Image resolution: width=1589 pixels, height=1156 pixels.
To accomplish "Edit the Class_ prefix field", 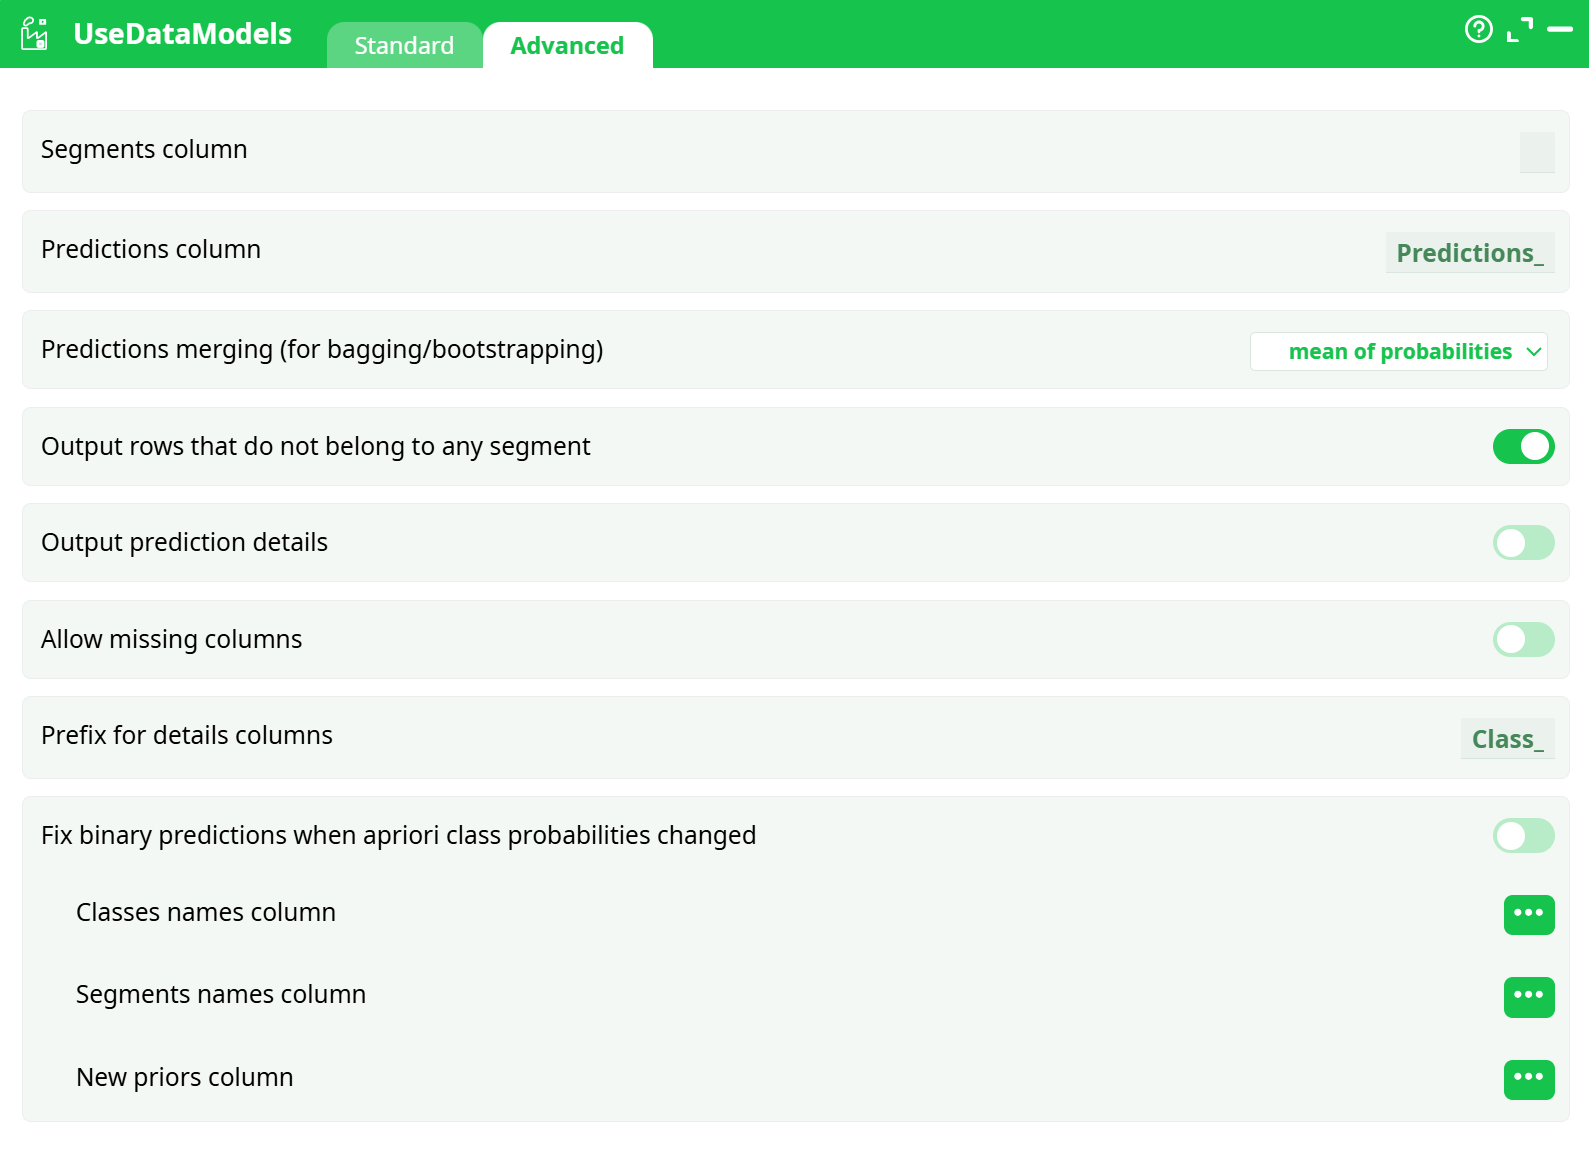I will (1506, 739).
